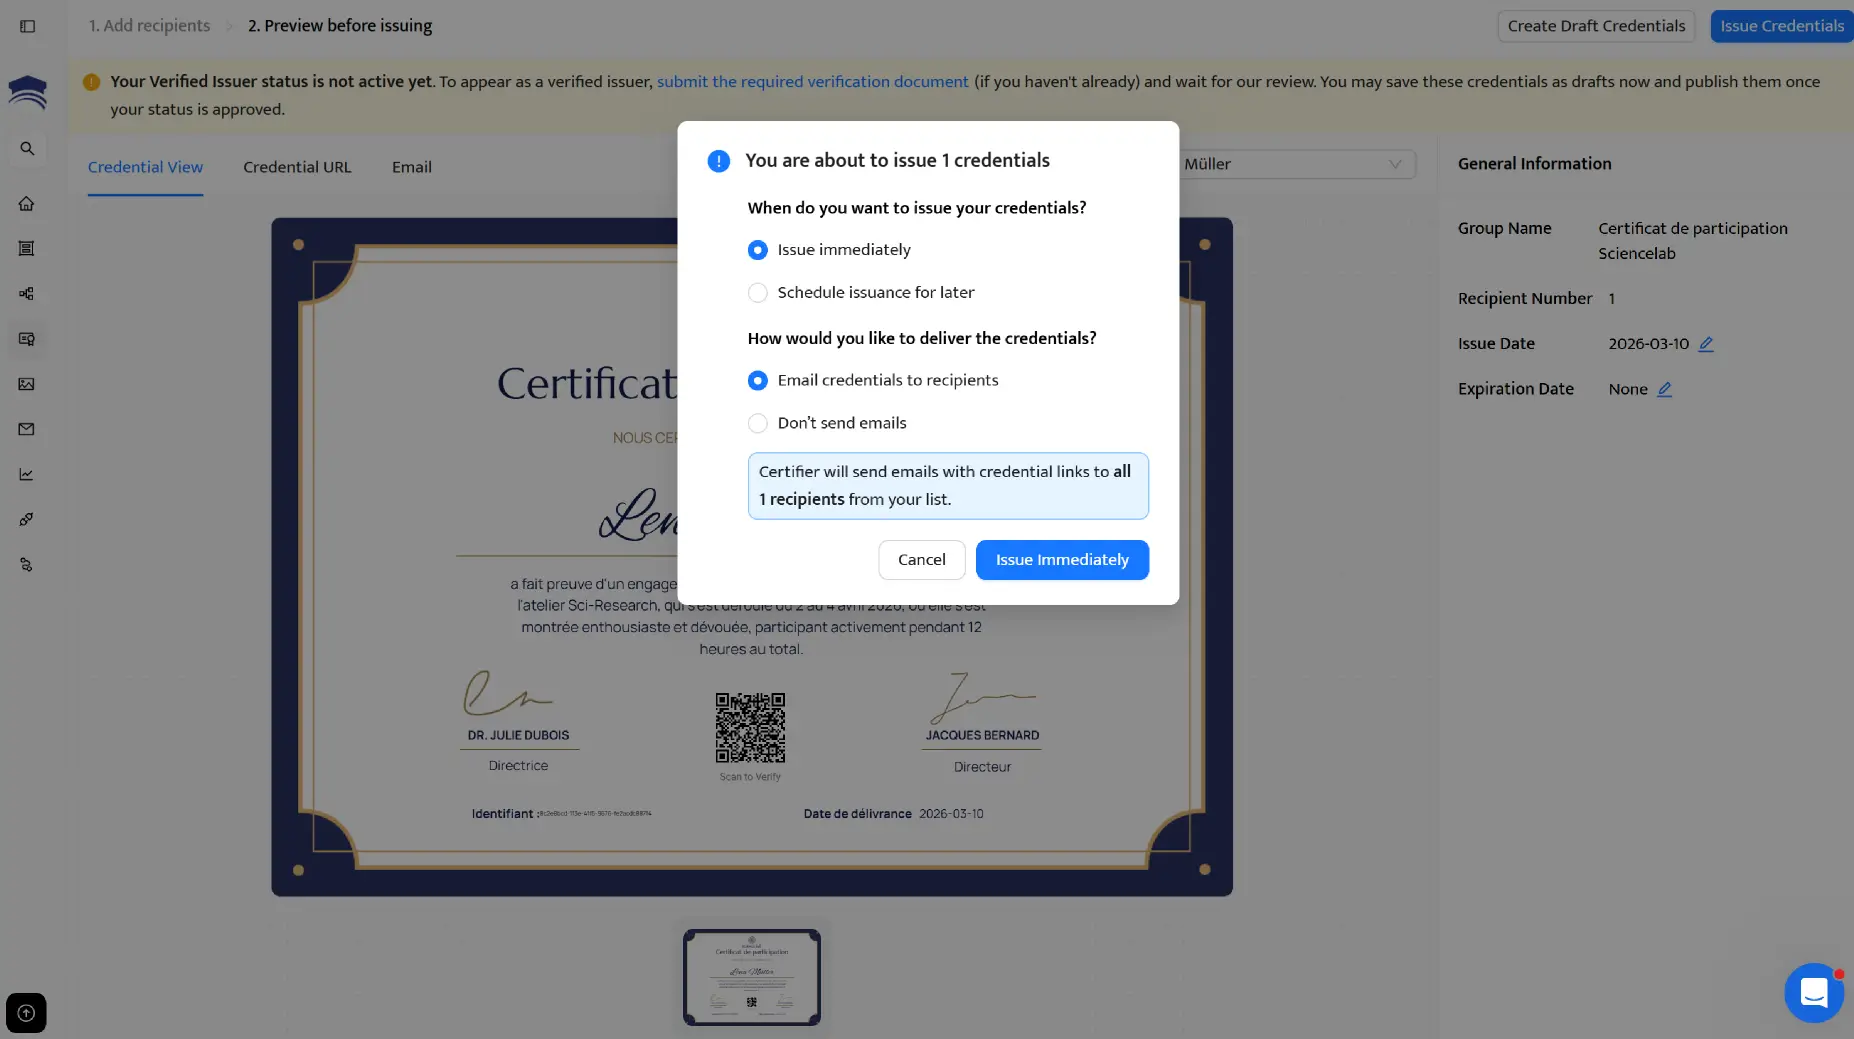Expand the chat widget in the corner
The image size is (1854, 1039).
(x=1814, y=992)
